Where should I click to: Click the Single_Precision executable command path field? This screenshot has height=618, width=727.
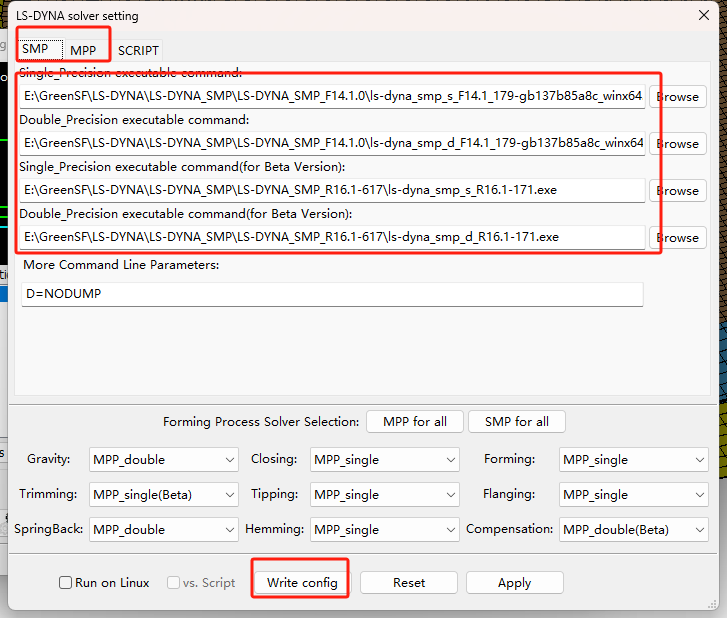pyautogui.click(x=333, y=96)
